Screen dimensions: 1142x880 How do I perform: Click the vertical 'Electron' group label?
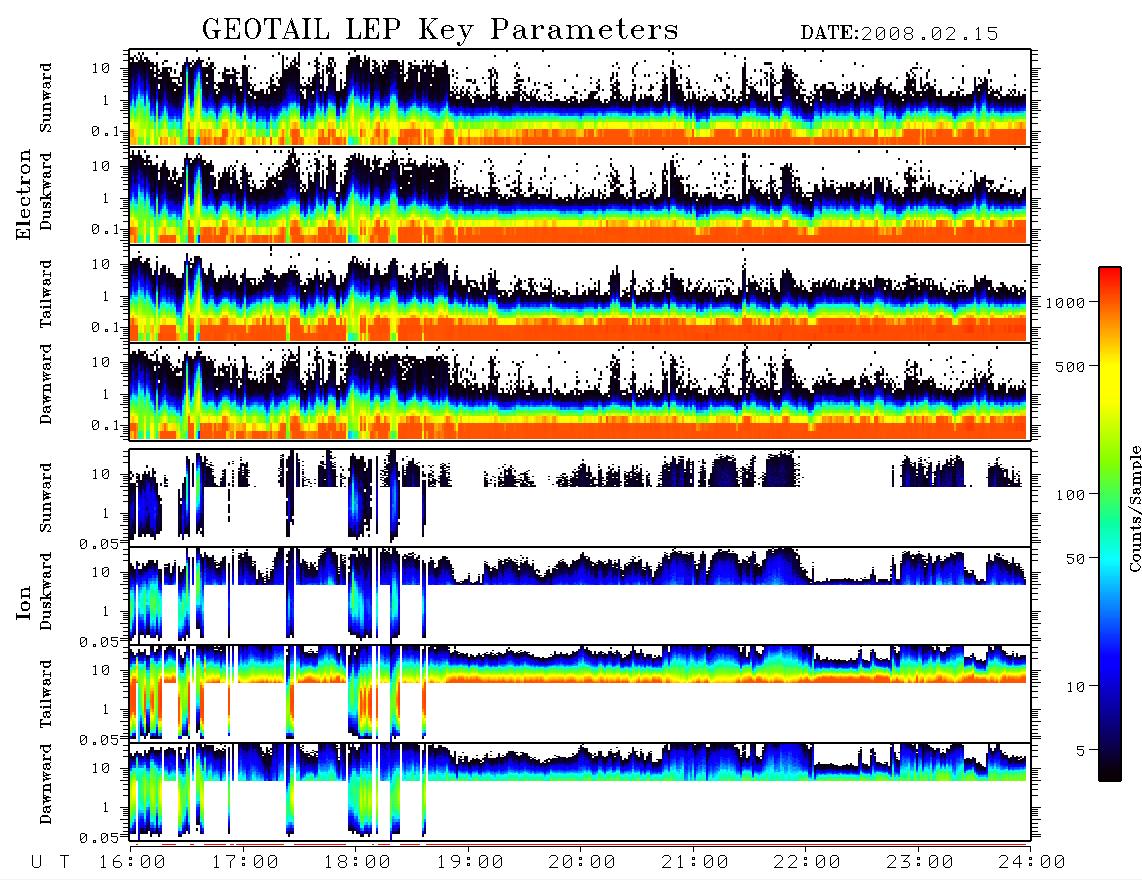pos(24,195)
